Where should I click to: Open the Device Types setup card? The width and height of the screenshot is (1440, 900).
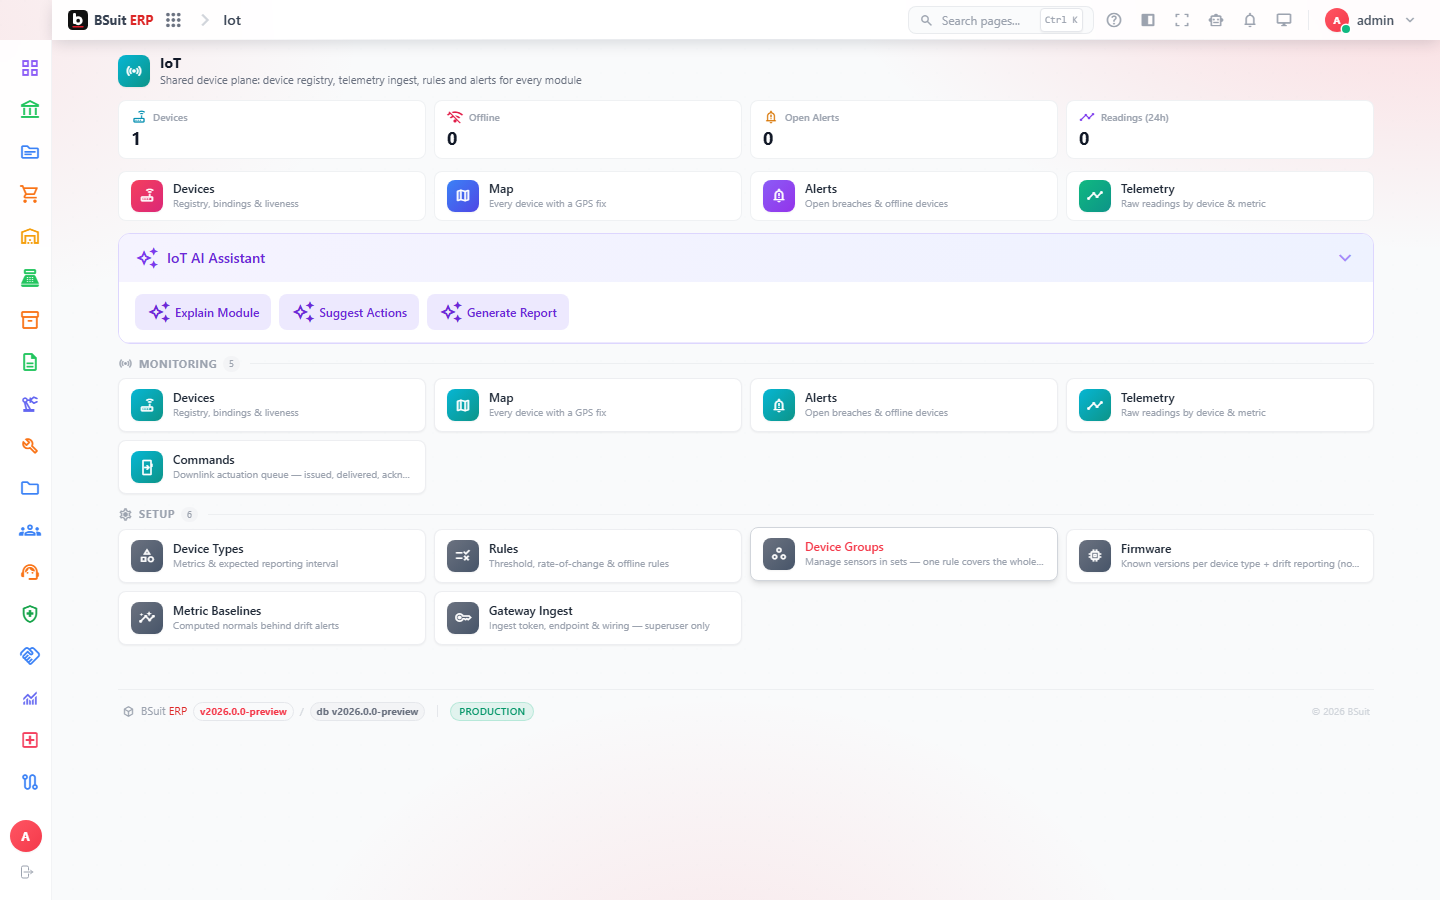[x=272, y=556]
